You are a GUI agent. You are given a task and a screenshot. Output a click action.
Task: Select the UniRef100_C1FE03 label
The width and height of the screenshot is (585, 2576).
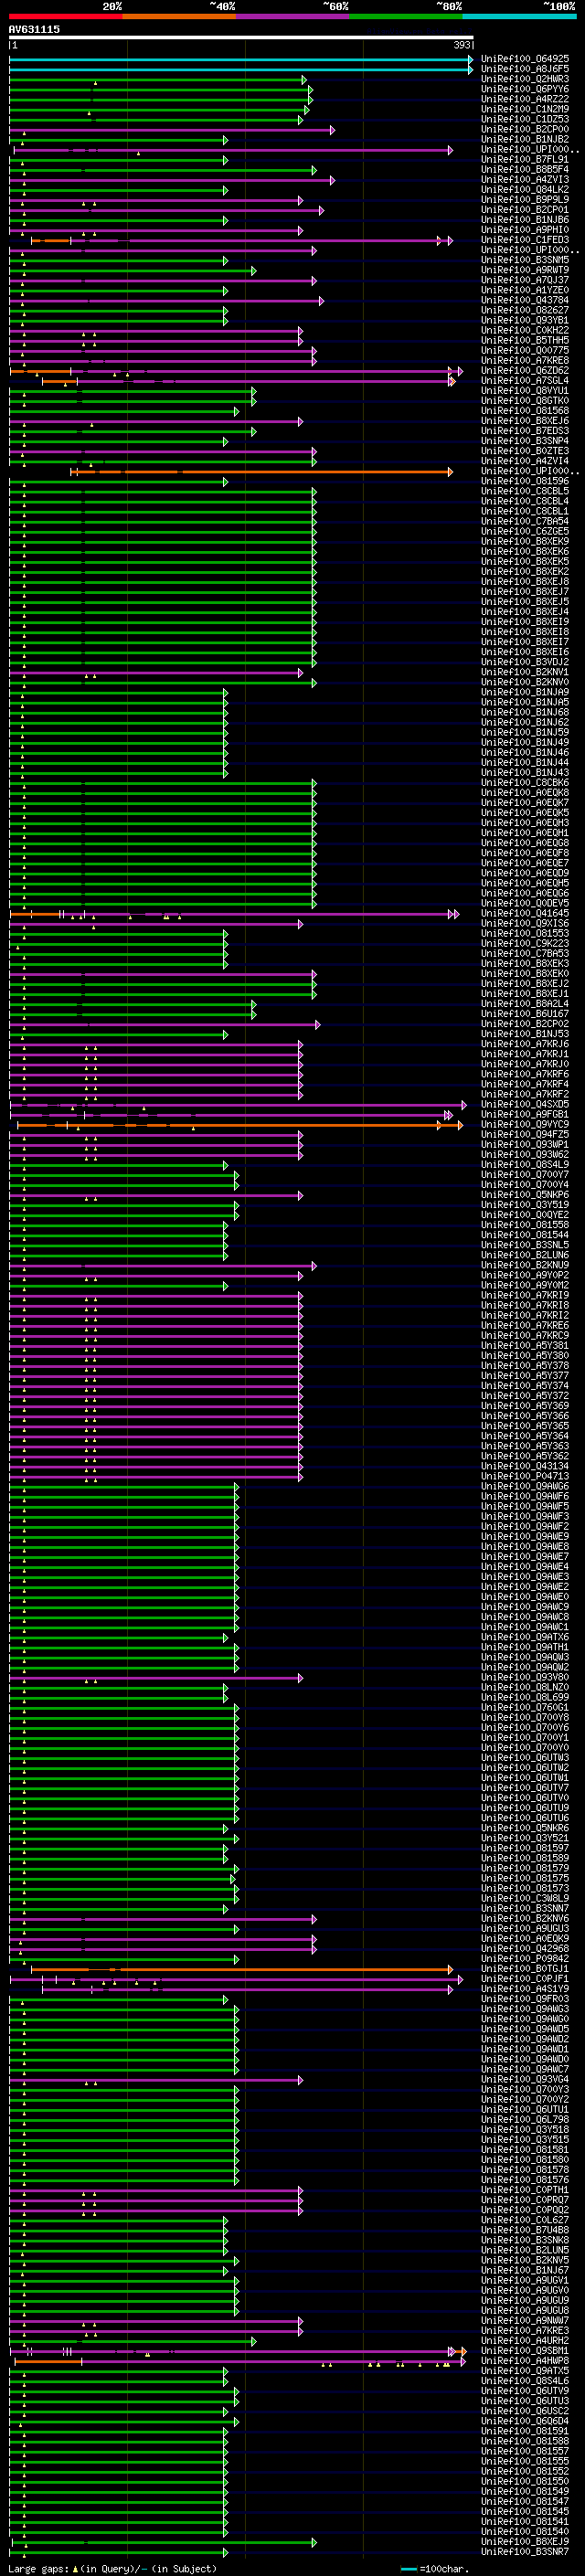coord(525,240)
